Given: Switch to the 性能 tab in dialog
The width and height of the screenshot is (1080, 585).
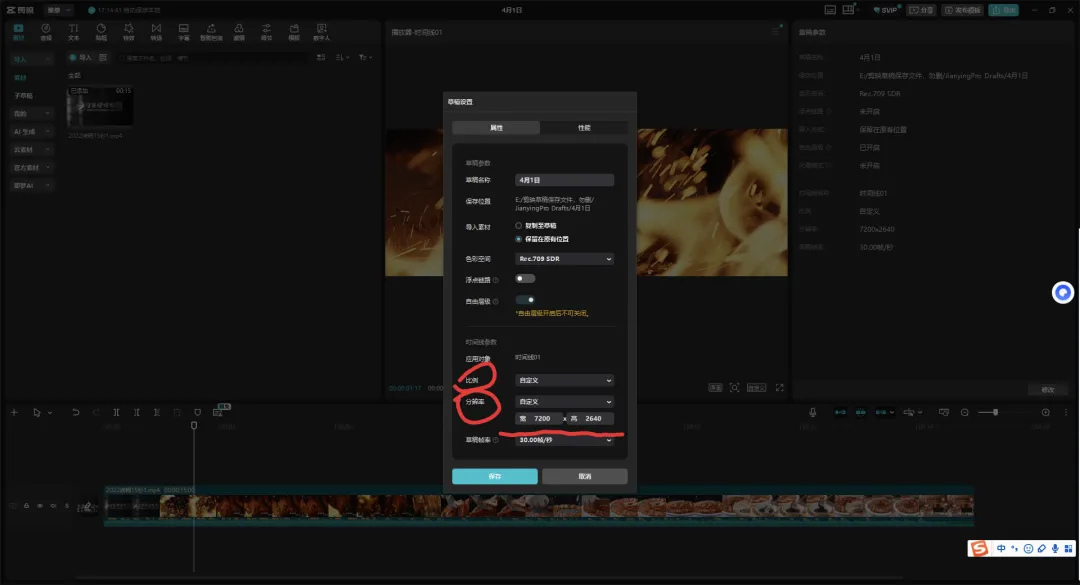Looking at the screenshot, I should pyautogui.click(x=584, y=128).
